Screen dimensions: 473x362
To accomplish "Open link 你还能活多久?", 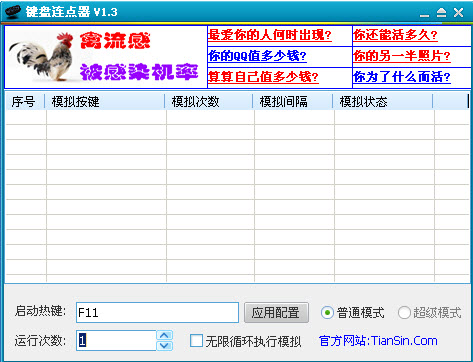I will tap(395, 35).
